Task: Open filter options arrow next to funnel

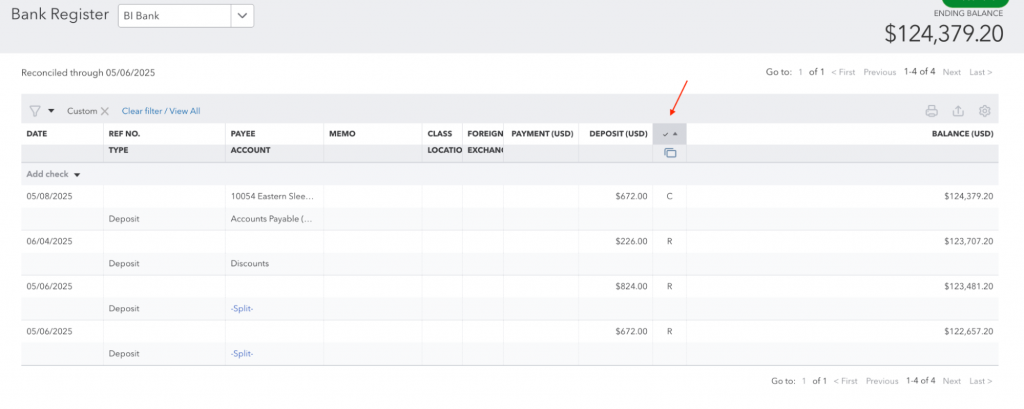Action: click(x=51, y=111)
